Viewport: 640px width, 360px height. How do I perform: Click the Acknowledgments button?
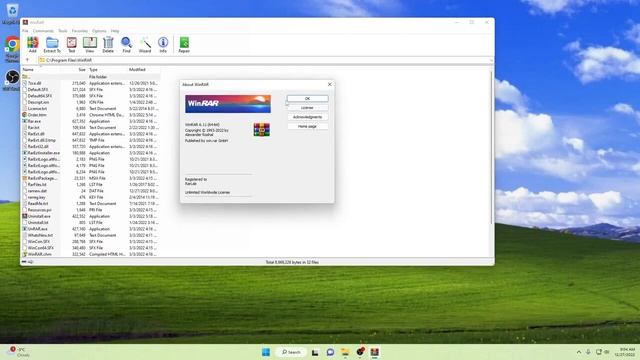coord(307,117)
